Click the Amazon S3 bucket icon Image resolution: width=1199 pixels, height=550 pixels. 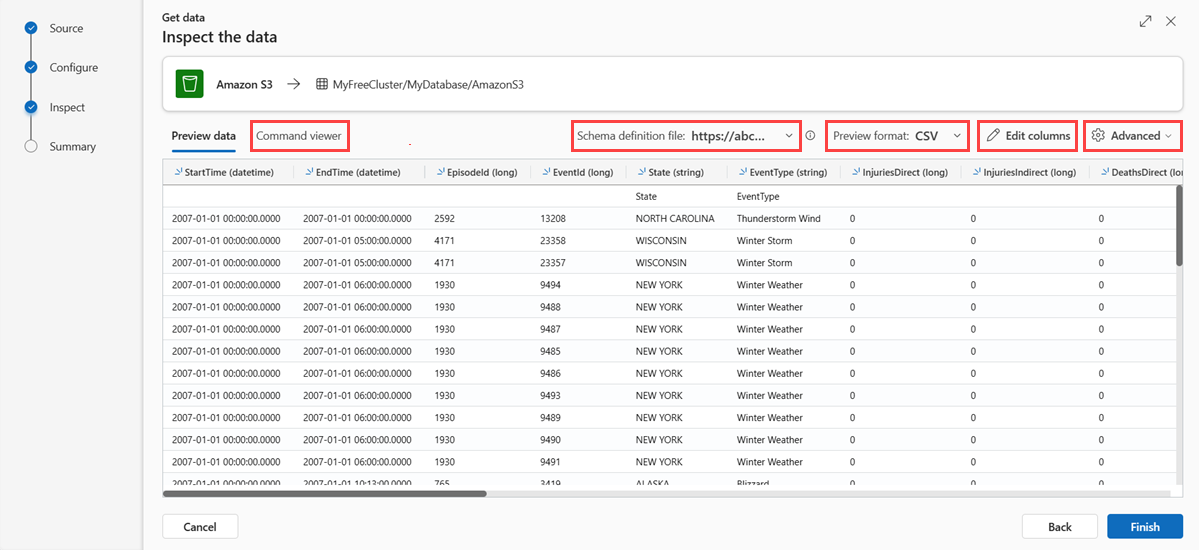coord(190,84)
